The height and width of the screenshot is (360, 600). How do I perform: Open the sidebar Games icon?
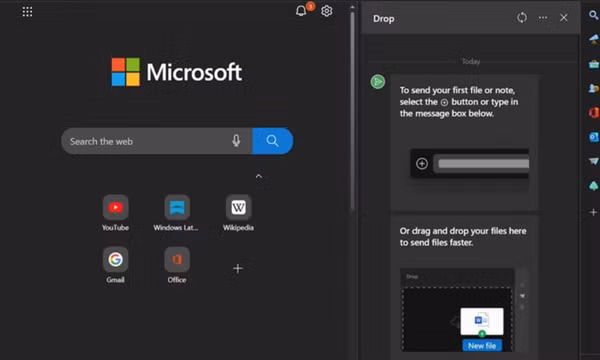coord(593,88)
